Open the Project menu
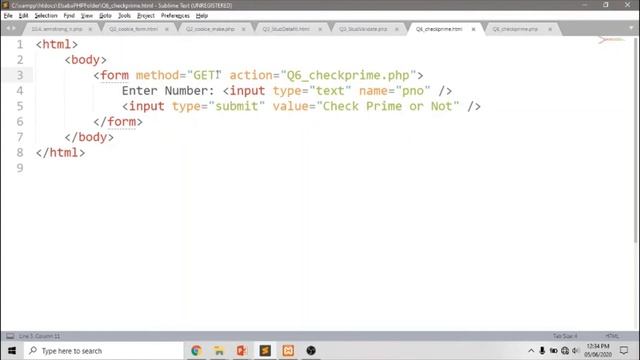 (x=146, y=16)
